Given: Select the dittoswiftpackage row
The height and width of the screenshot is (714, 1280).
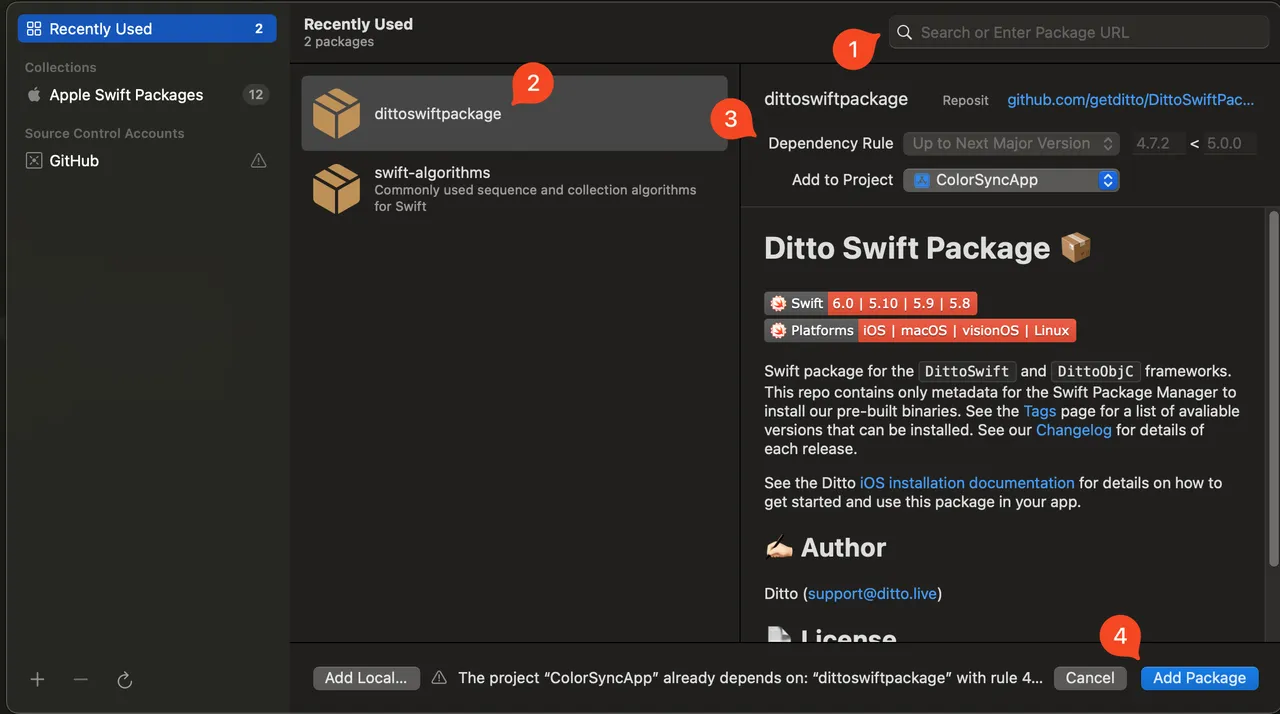Looking at the screenshot, I should click(514, 114).
